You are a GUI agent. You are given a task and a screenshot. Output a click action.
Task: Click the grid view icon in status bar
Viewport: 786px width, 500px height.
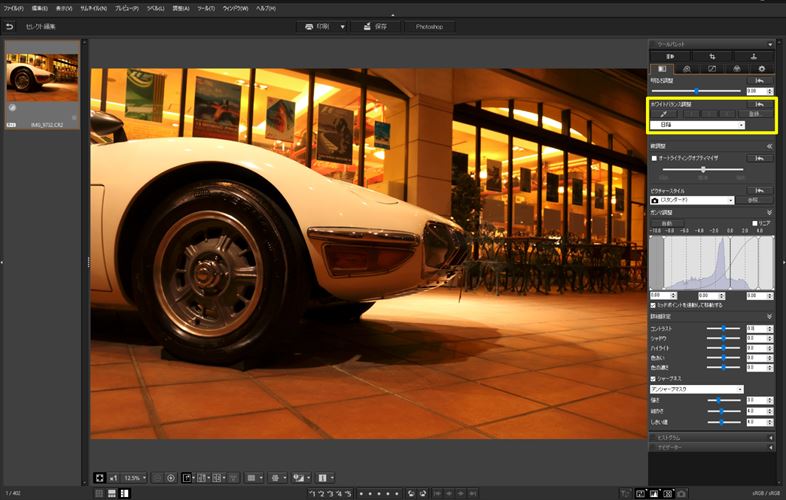[x=99, y=494]
